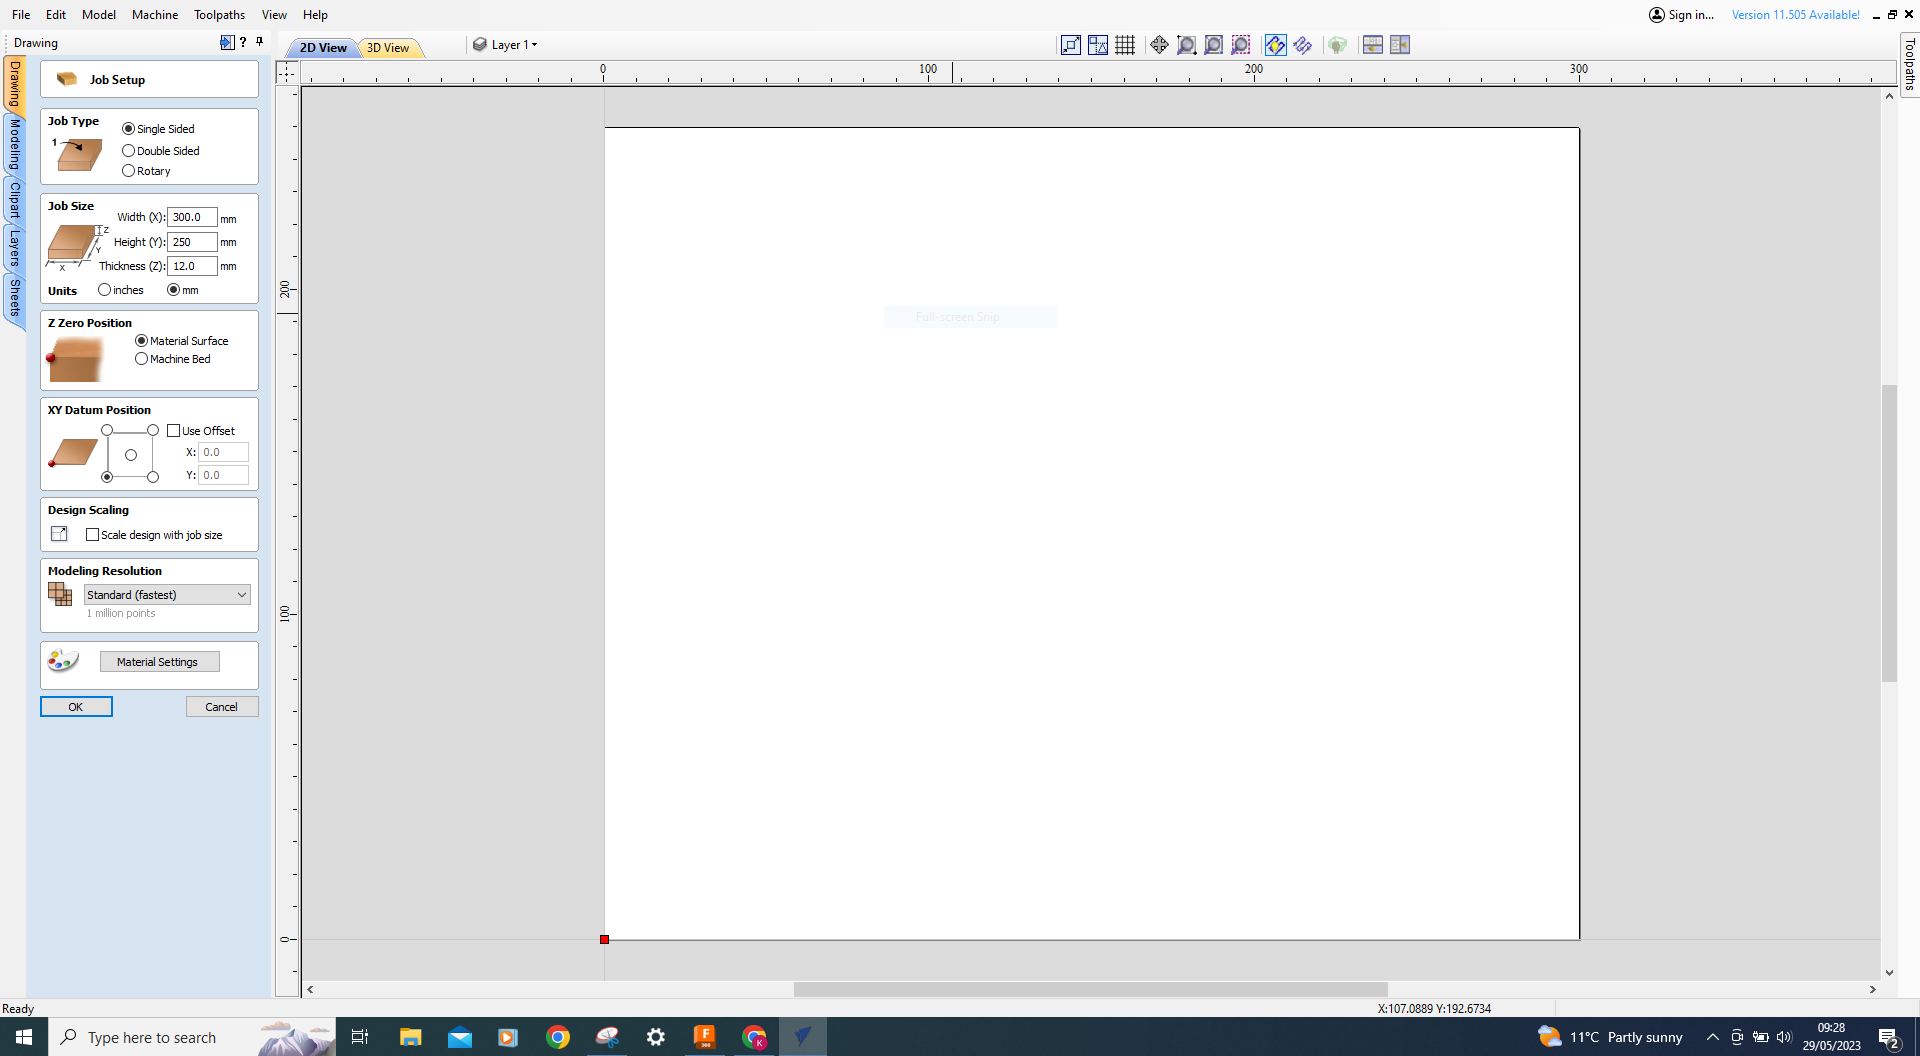
Task: Select bottom-right XY datum corner
Action: (153, 477)
